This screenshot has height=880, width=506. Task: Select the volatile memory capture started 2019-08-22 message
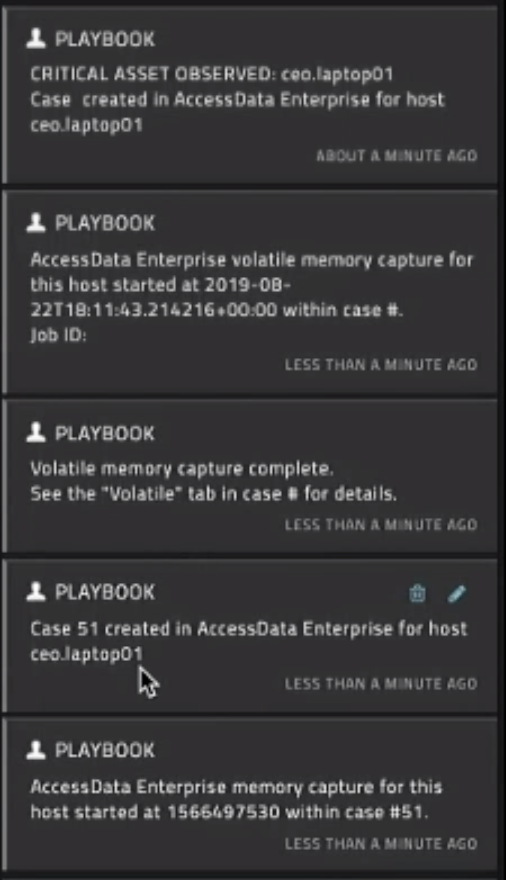click(252, 297)
